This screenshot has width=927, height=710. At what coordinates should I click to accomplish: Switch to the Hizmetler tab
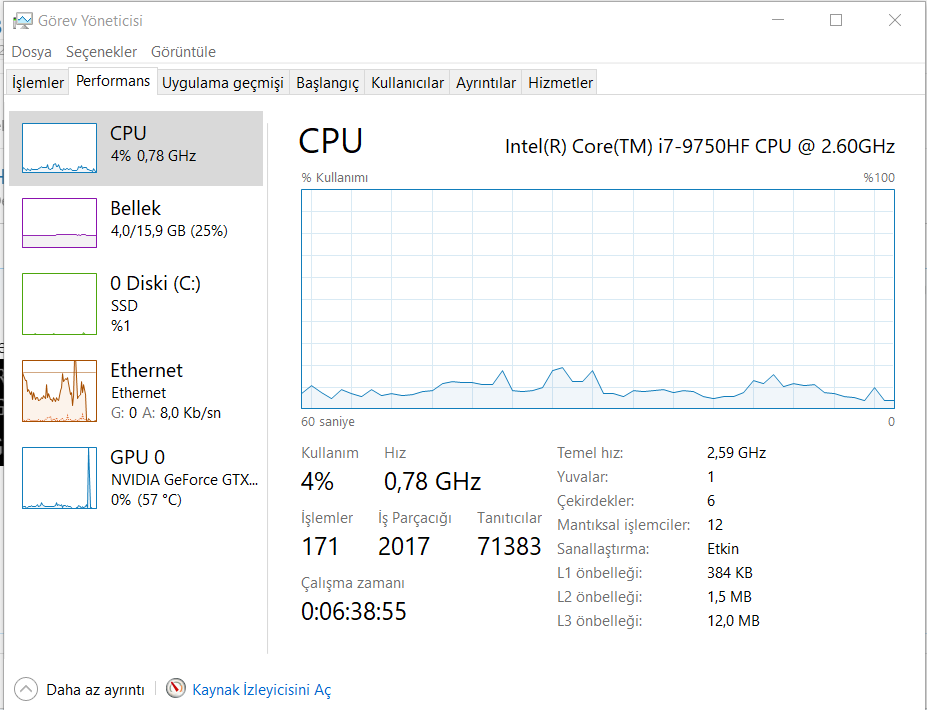(x=560, y=83)
